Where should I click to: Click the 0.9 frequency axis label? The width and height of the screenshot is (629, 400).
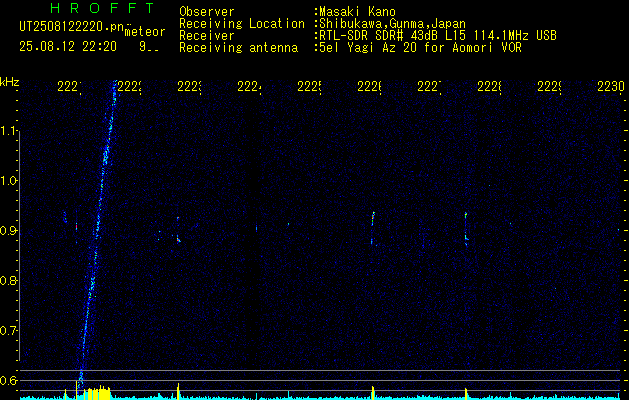pyautogui.click(x=8, y=230)
